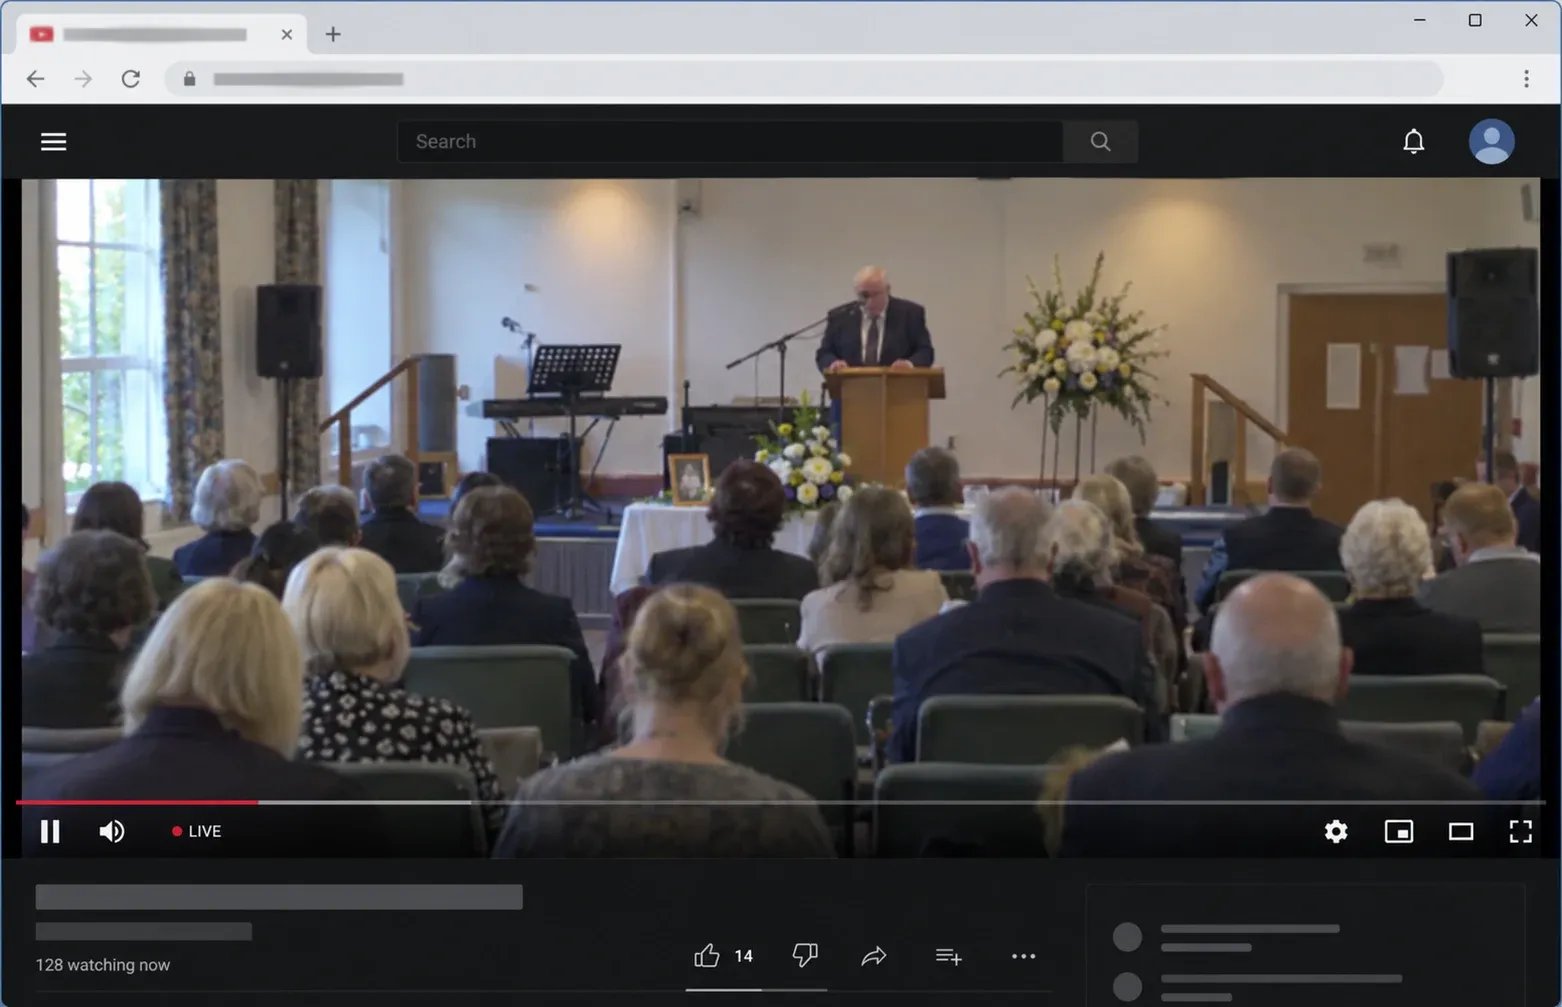Share the video
1562x1007 pixels.
(874, 957)
